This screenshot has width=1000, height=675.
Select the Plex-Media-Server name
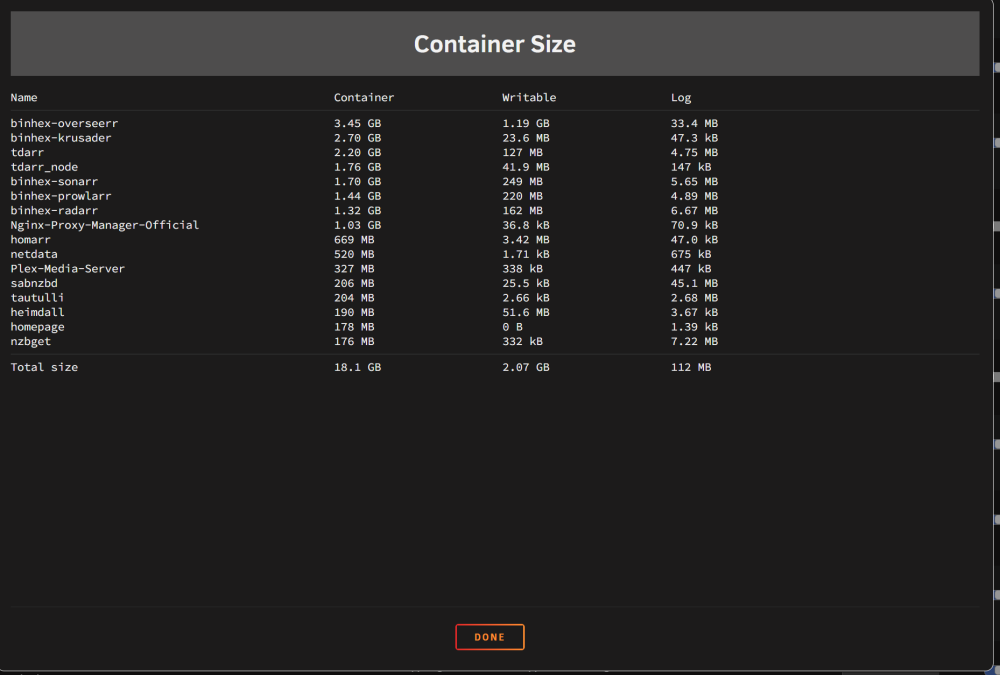click(x=68, y=269)
